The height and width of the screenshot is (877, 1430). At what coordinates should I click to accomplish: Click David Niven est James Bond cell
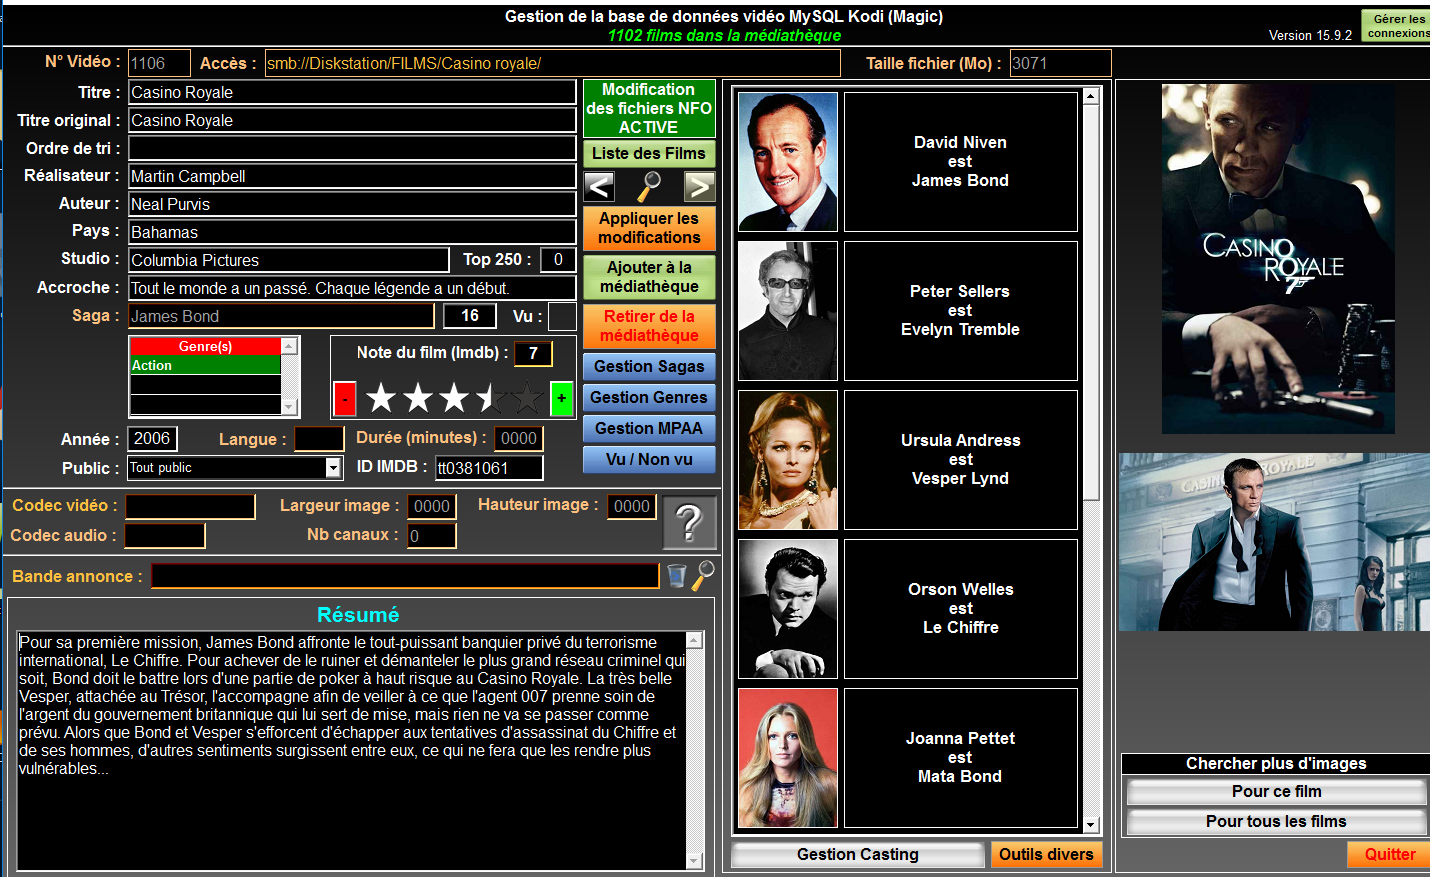coord(961,162)
